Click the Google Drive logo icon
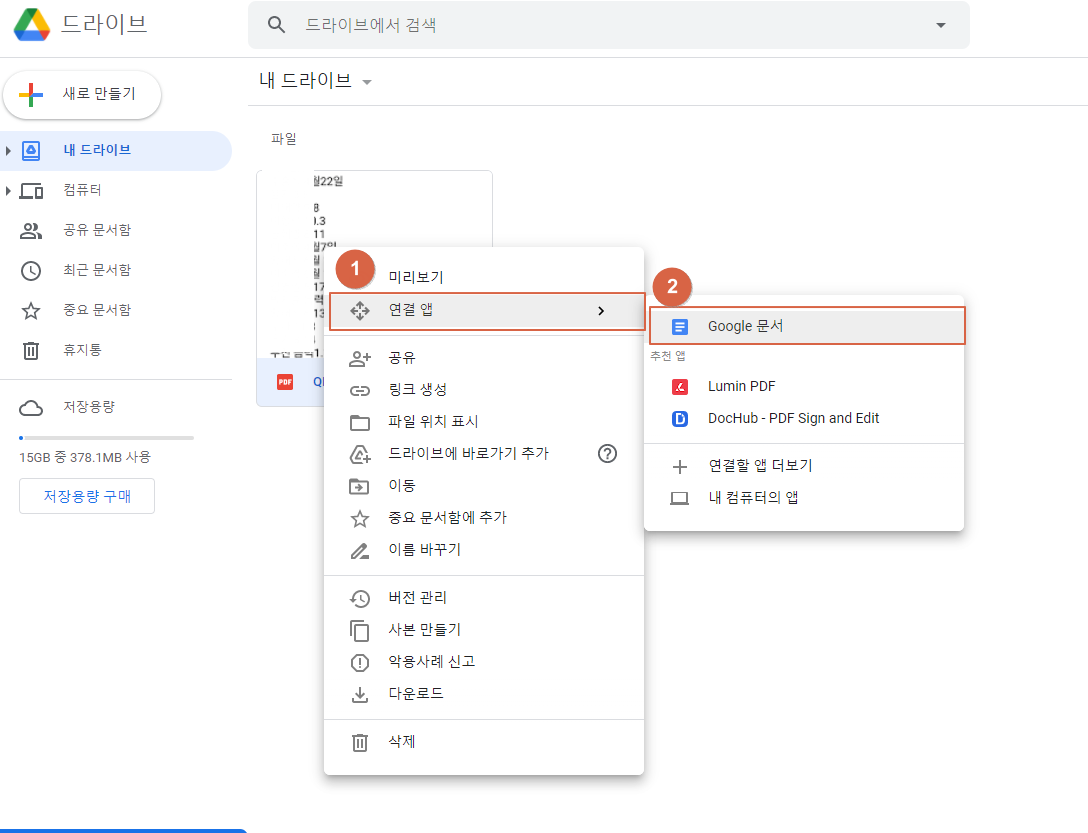The image size is (1088, 833). click(x=32, y=25)
